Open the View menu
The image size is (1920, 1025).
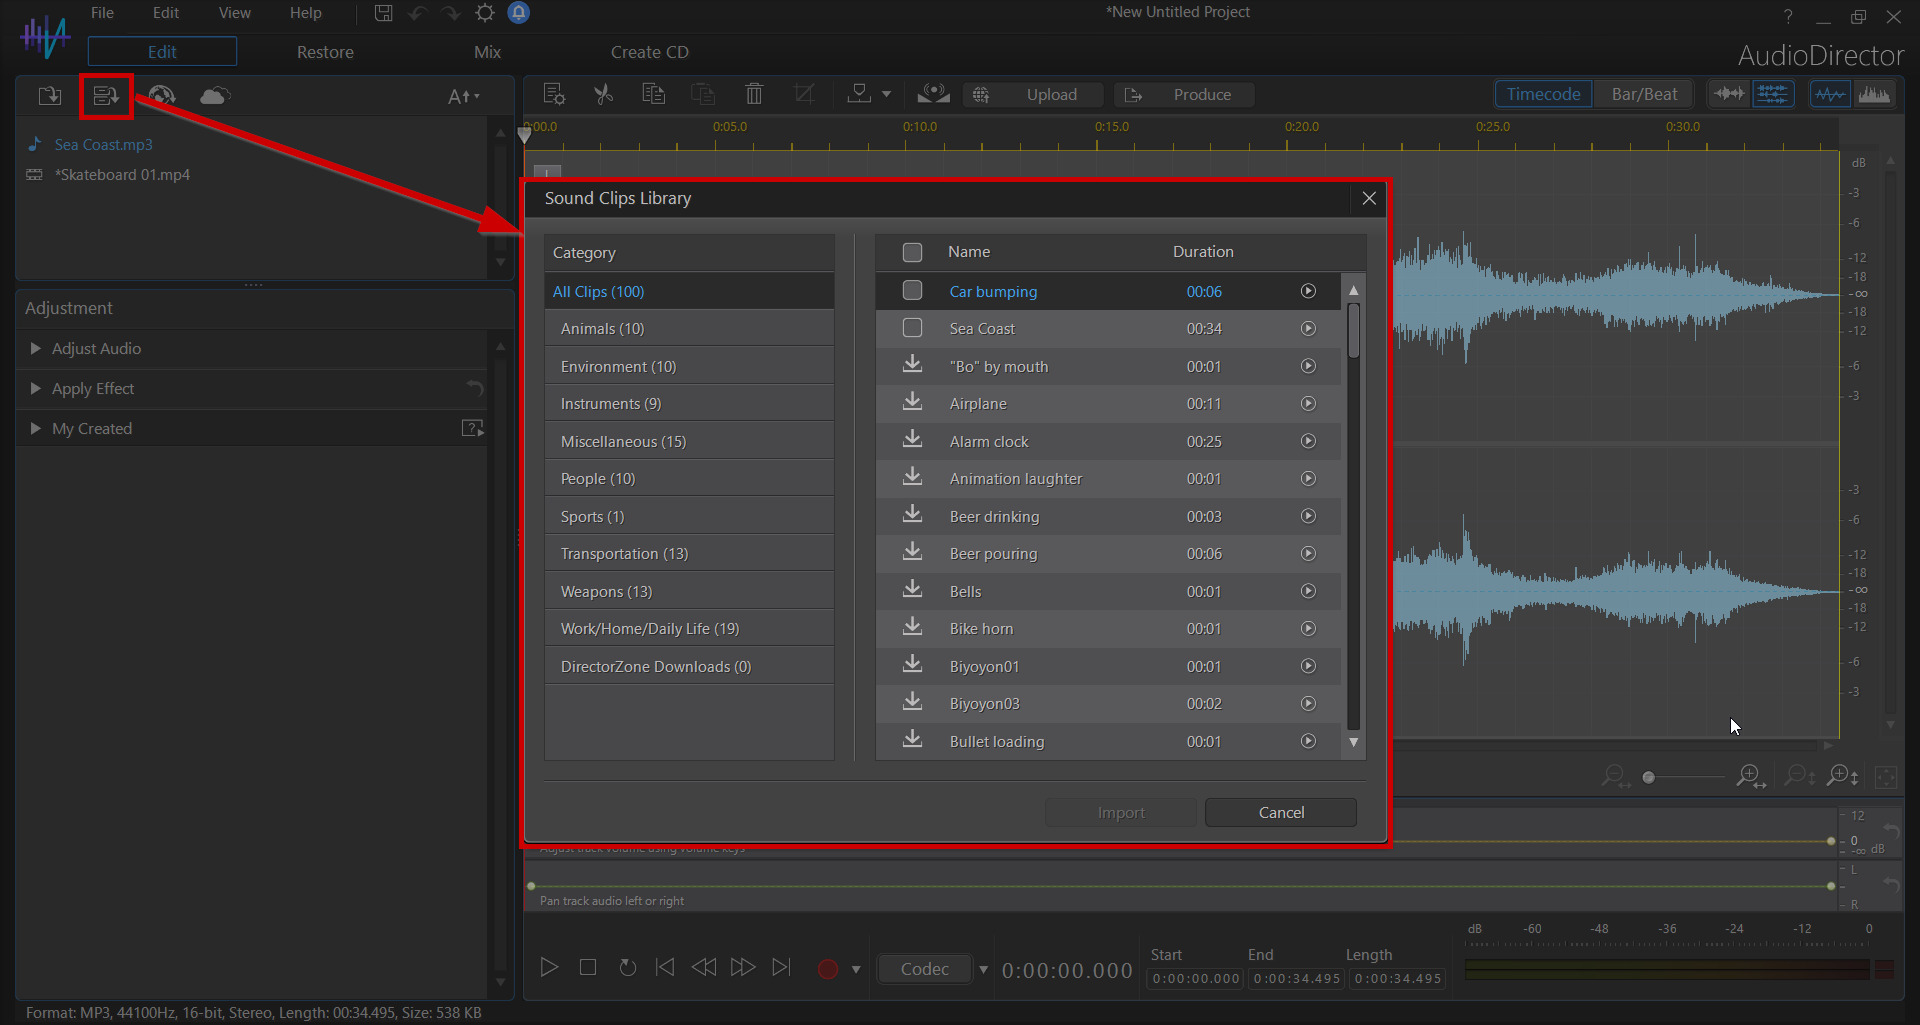click(234, 13)
